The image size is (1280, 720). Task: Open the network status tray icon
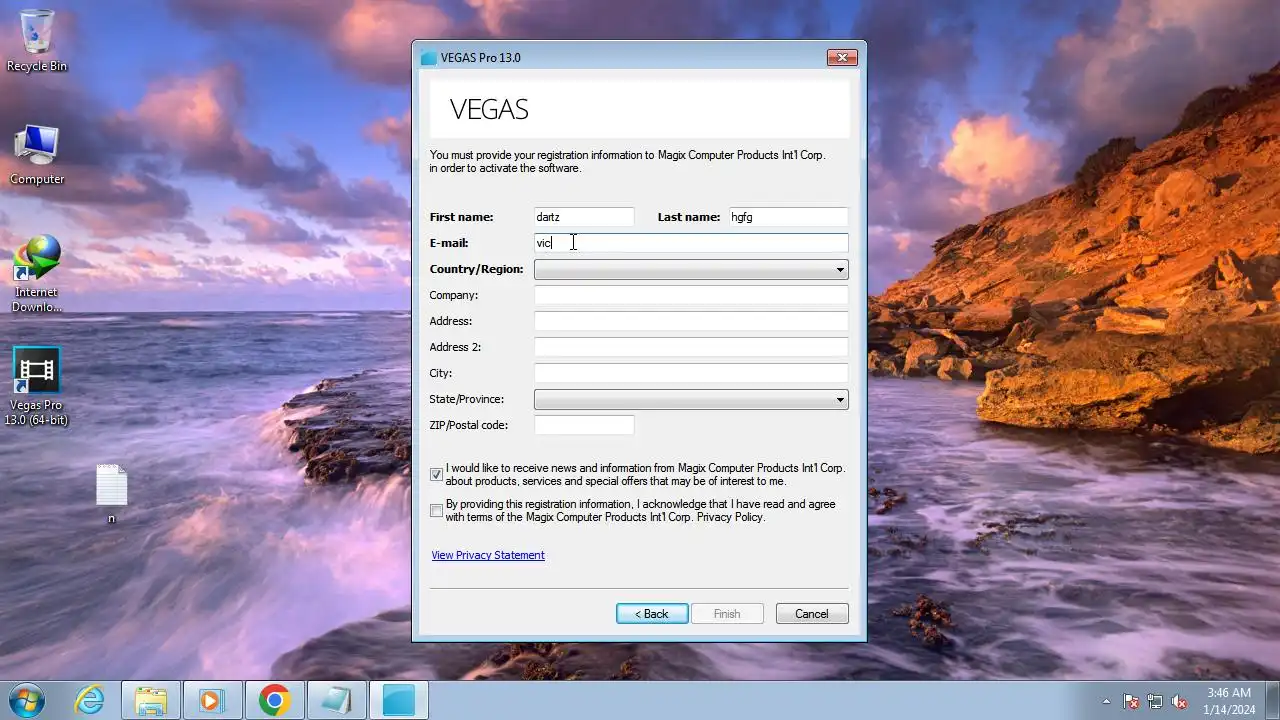(x=1155, y=701)
